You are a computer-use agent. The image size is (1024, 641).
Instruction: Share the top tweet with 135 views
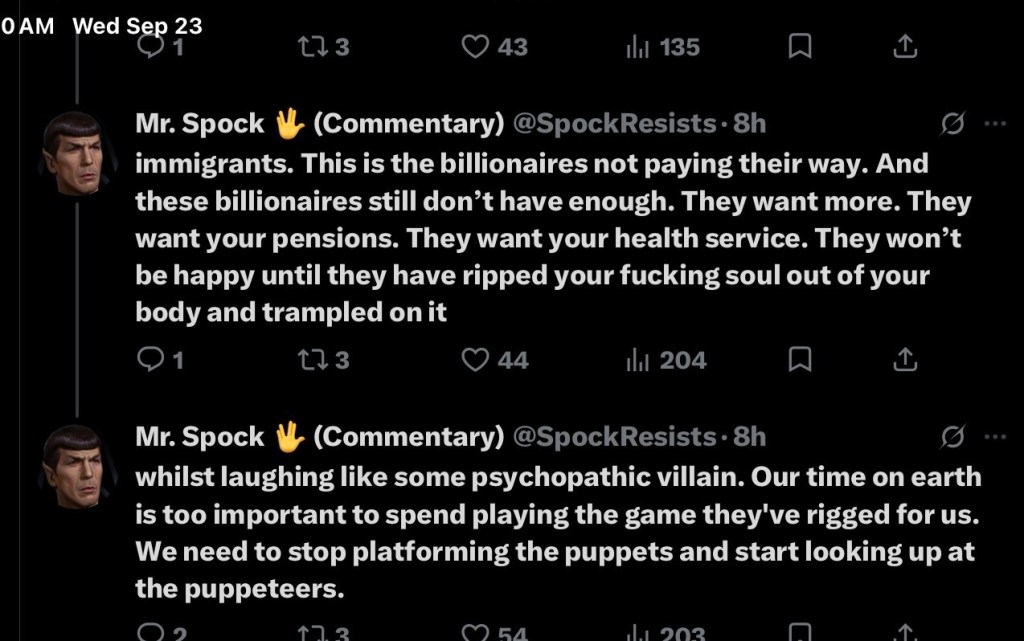[905, 46]
